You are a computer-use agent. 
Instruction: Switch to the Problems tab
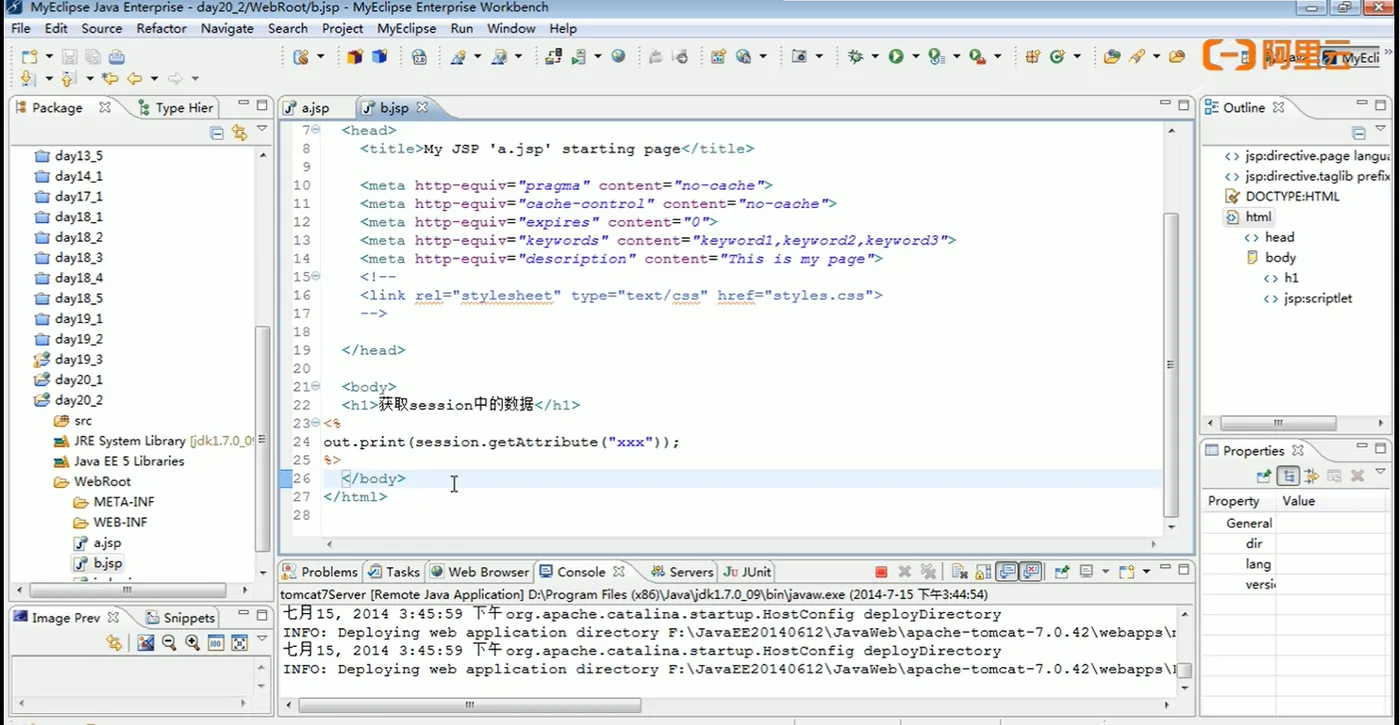(319, 572)
